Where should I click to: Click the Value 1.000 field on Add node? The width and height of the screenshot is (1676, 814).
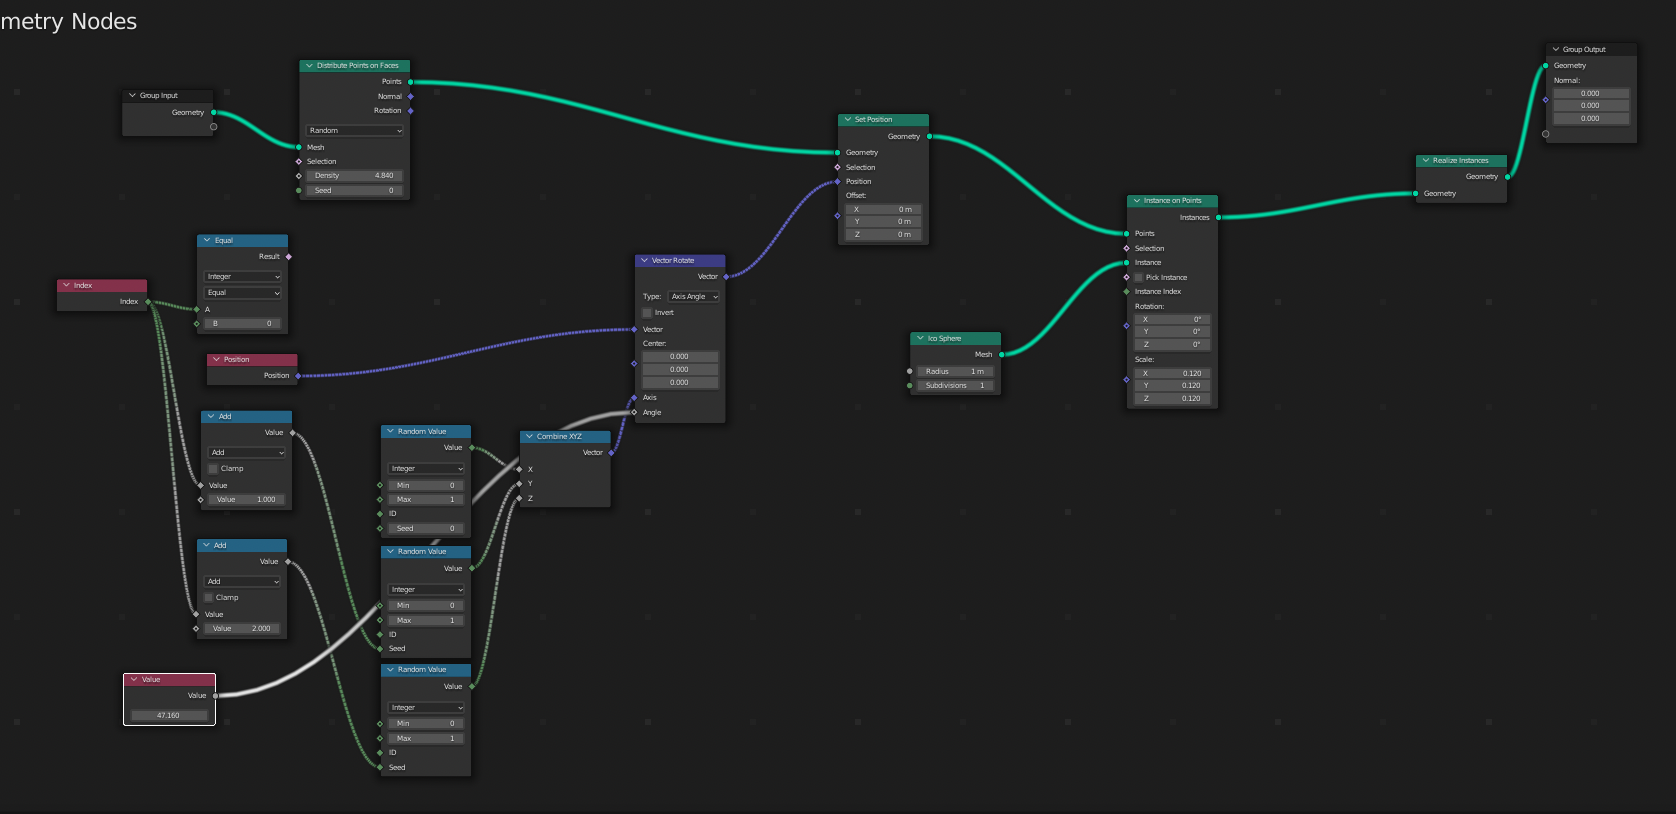(x=246, y=500)
